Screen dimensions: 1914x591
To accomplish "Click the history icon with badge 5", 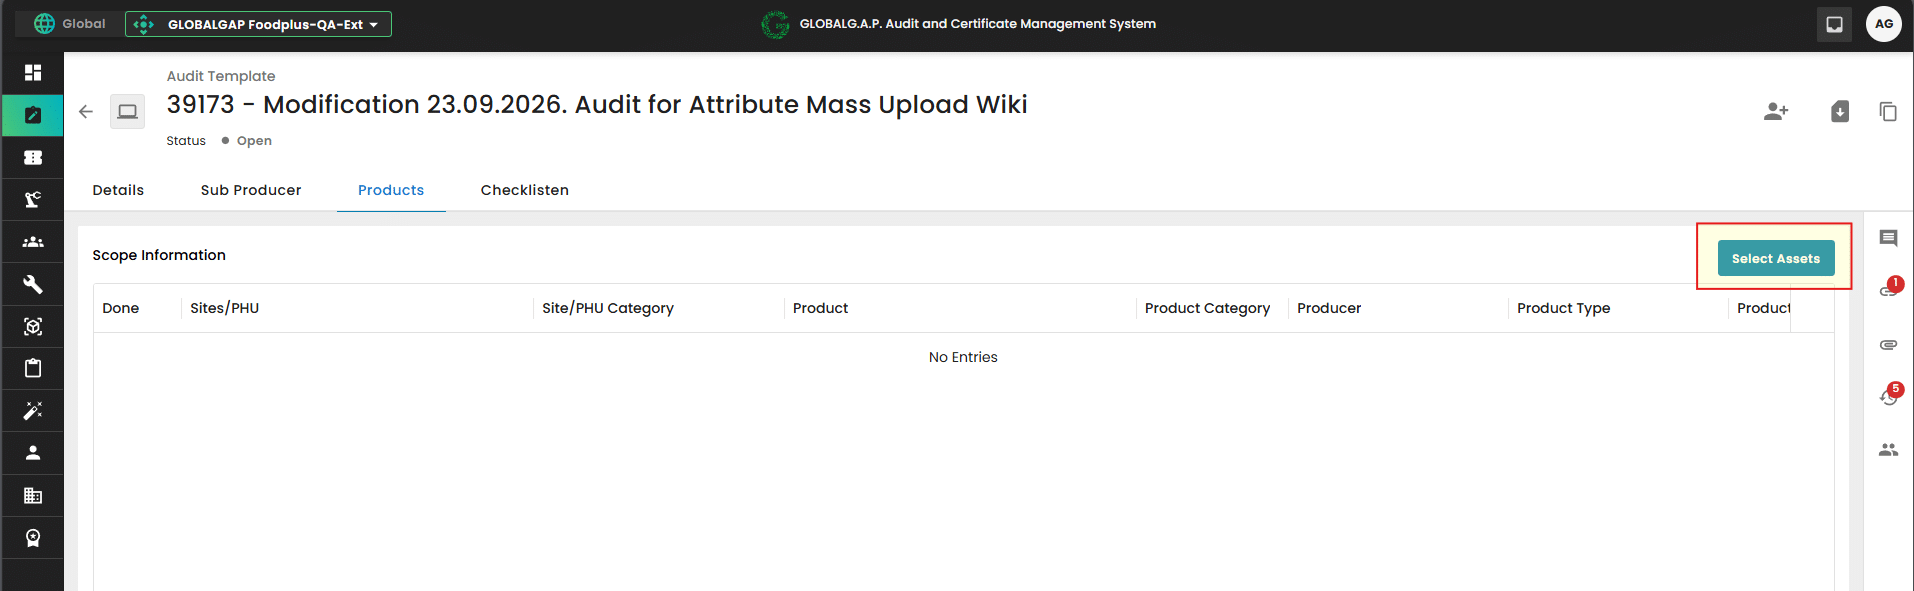I will (1889, 395).
